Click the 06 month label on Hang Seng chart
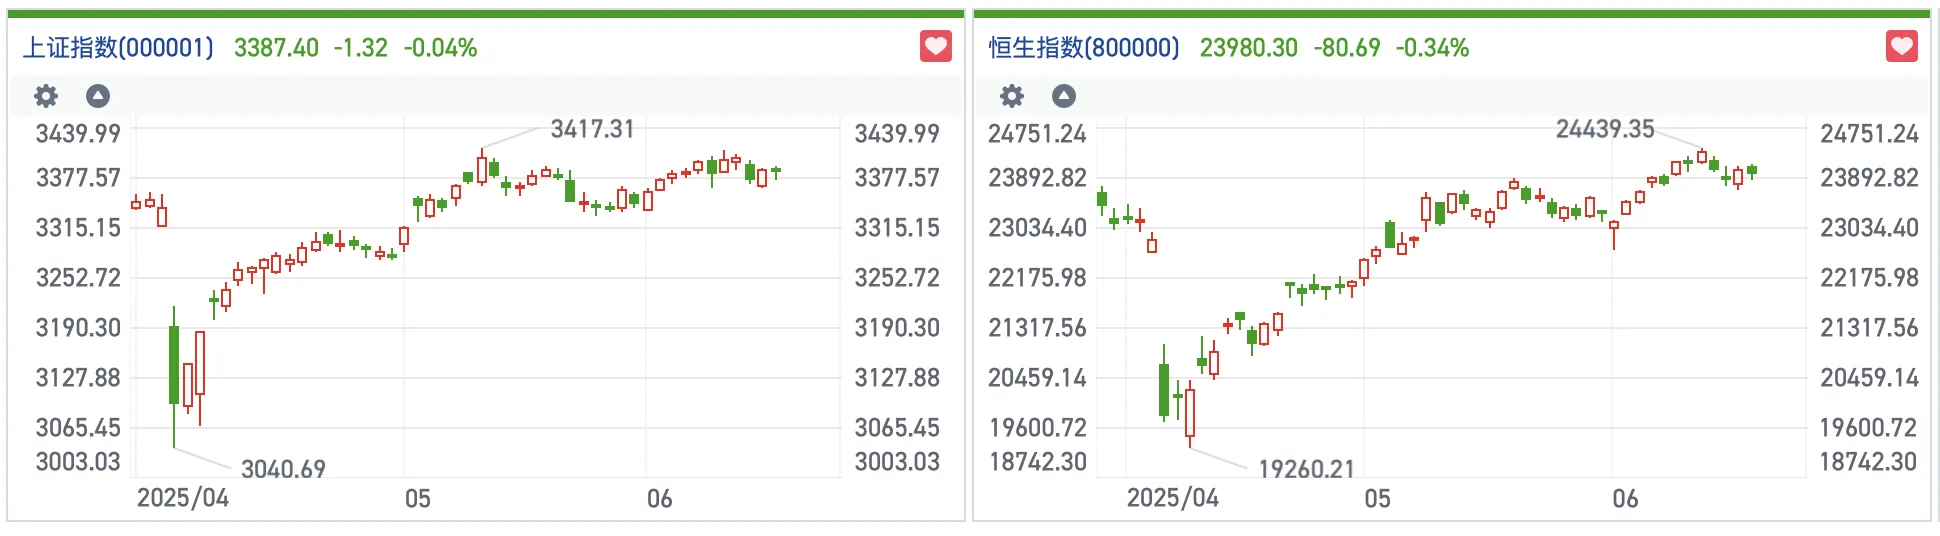The height and width of the screenshot is (536, 1940). point(1625,499)
